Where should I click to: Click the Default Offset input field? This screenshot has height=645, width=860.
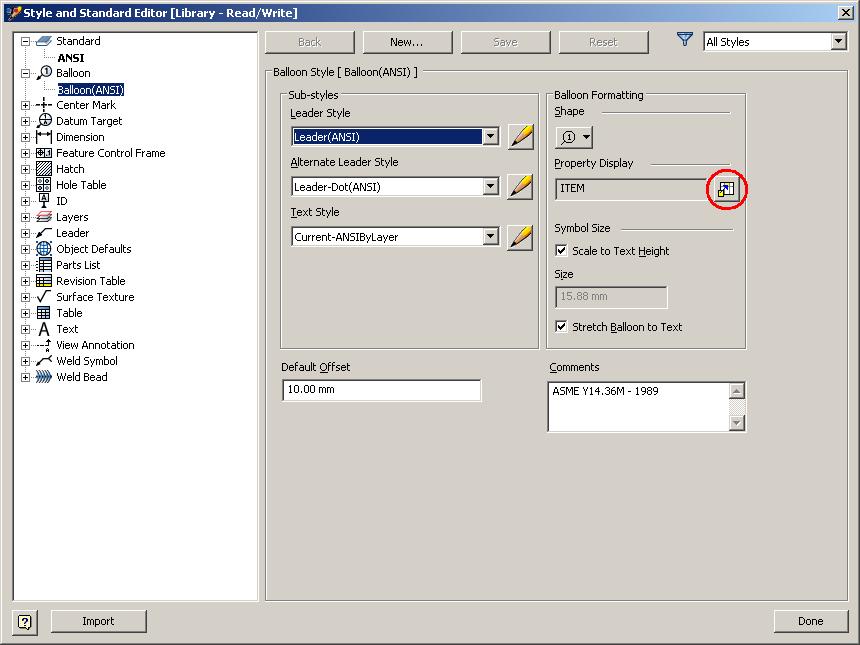(x=381, y=390)
